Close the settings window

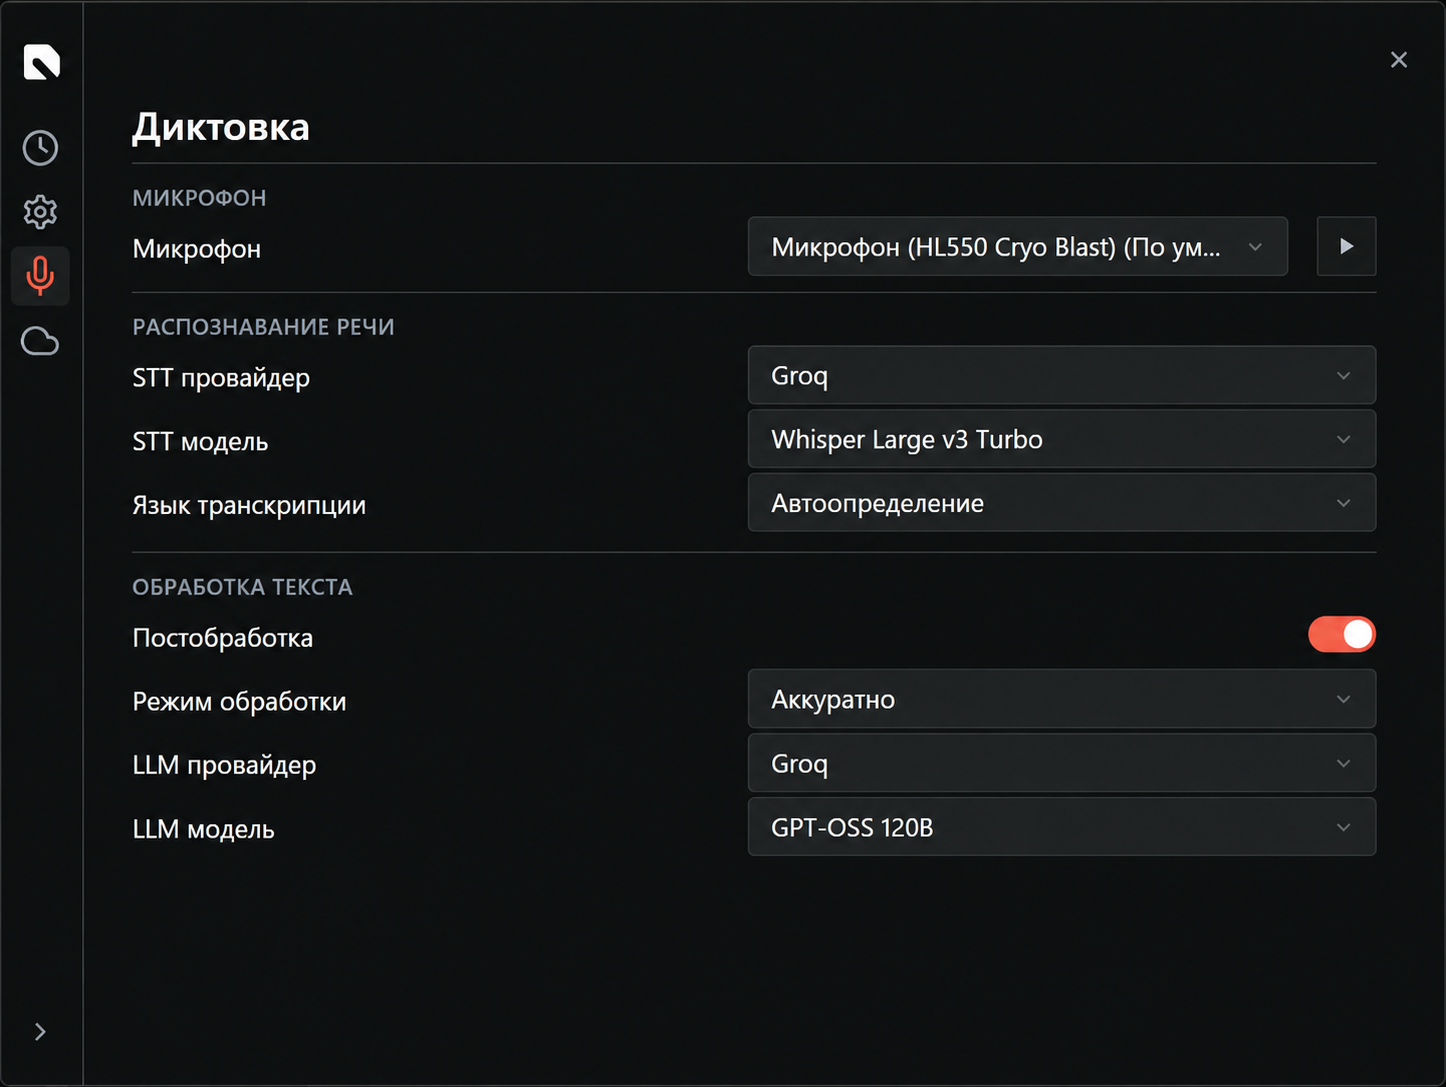[x=1399, y=60]
